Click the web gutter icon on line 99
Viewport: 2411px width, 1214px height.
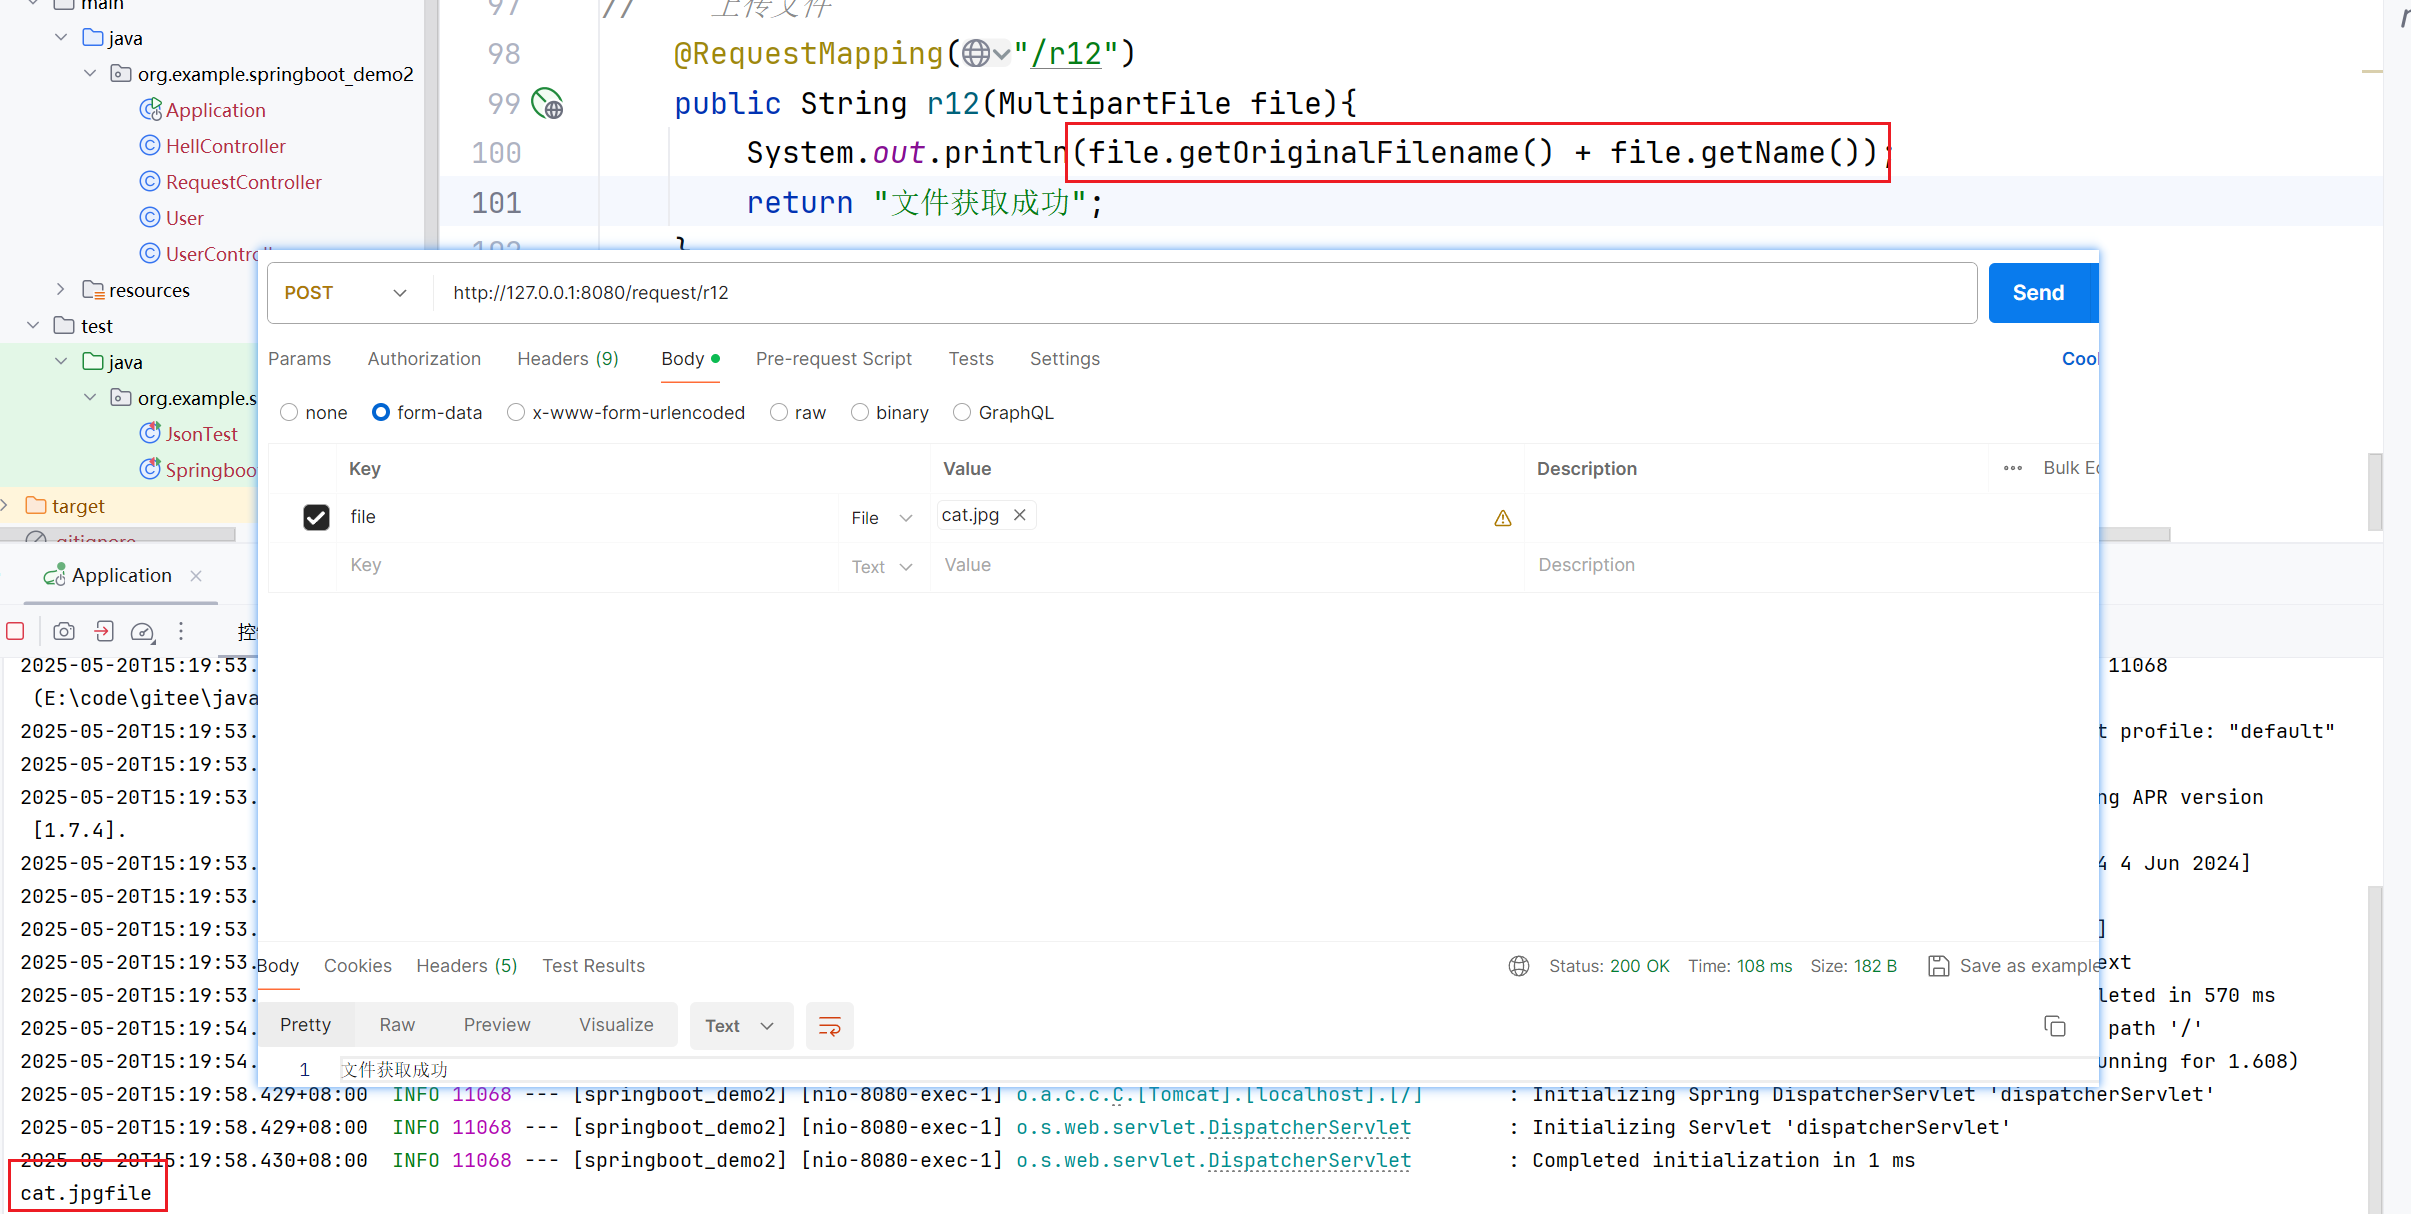(x=548, y=103)
